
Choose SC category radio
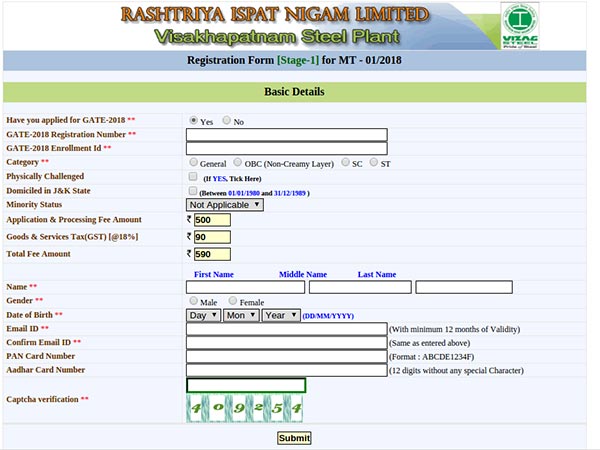346,162
